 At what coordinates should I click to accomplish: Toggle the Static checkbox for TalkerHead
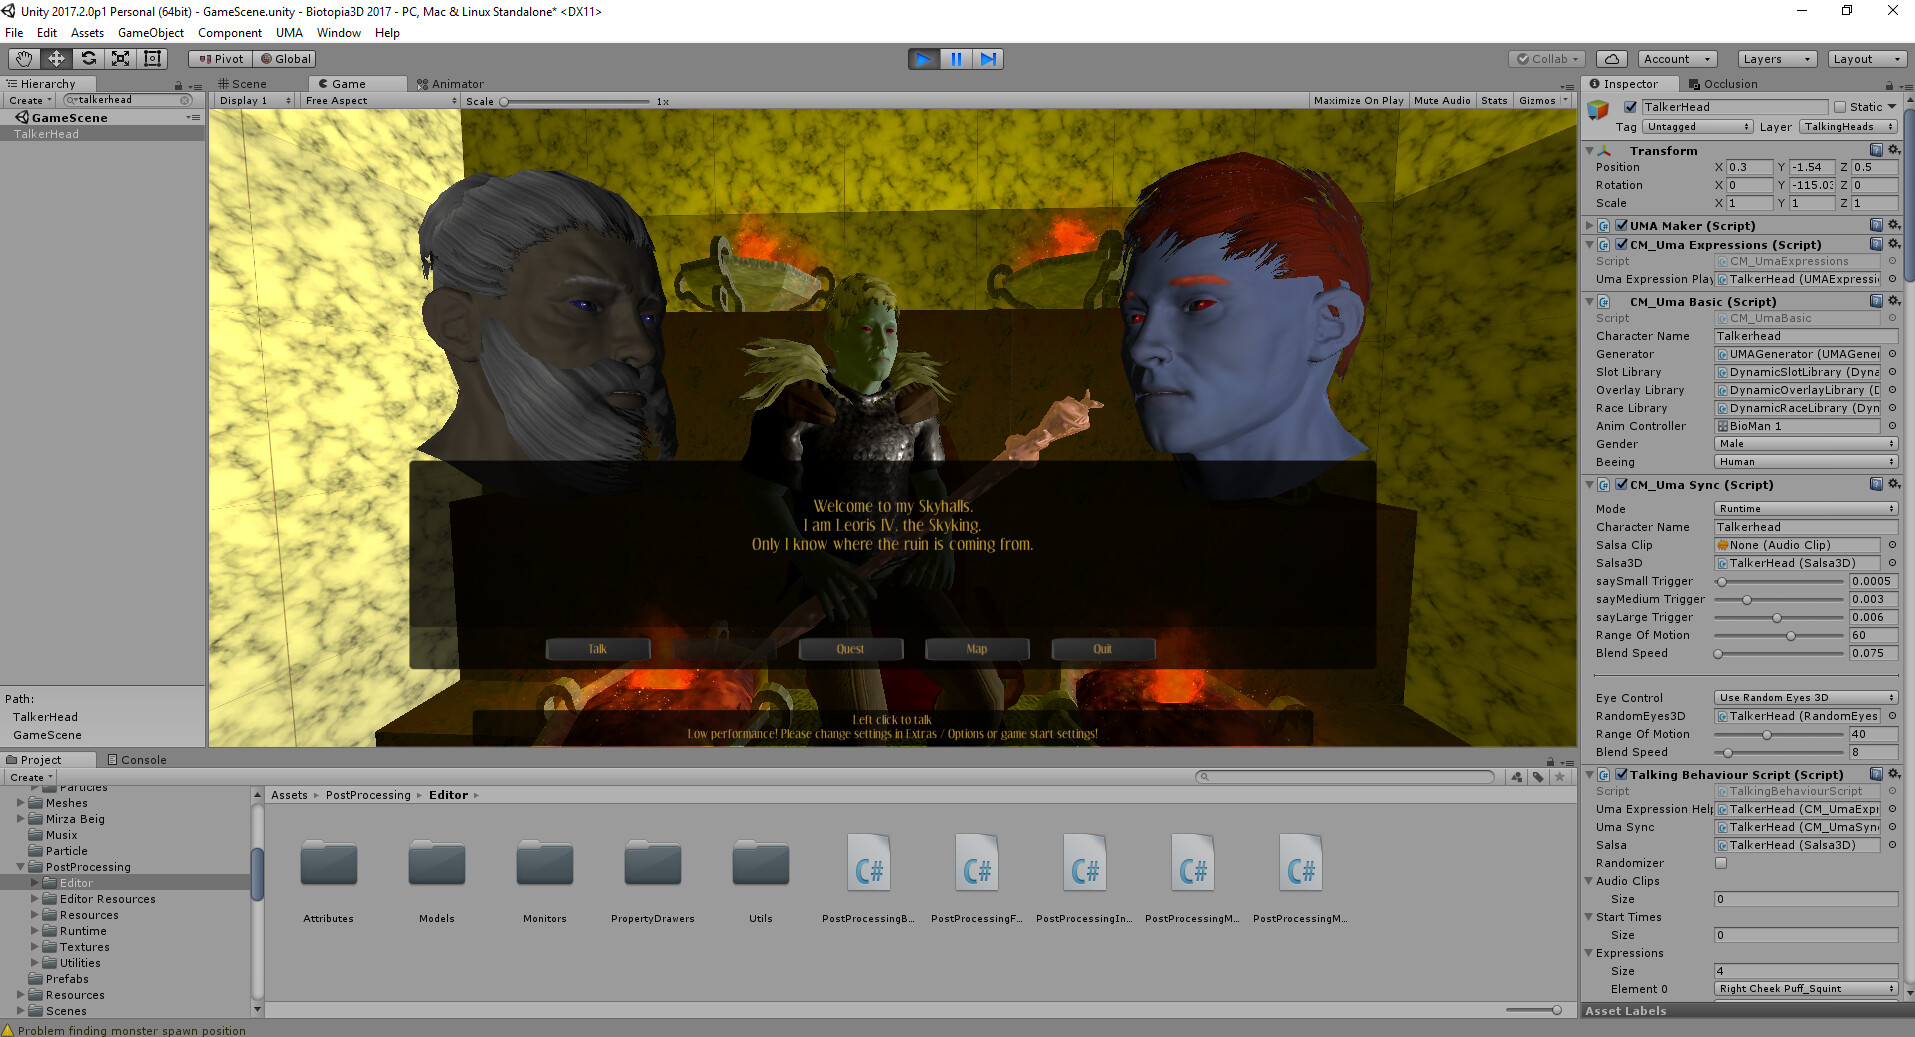coord(1840,107)
